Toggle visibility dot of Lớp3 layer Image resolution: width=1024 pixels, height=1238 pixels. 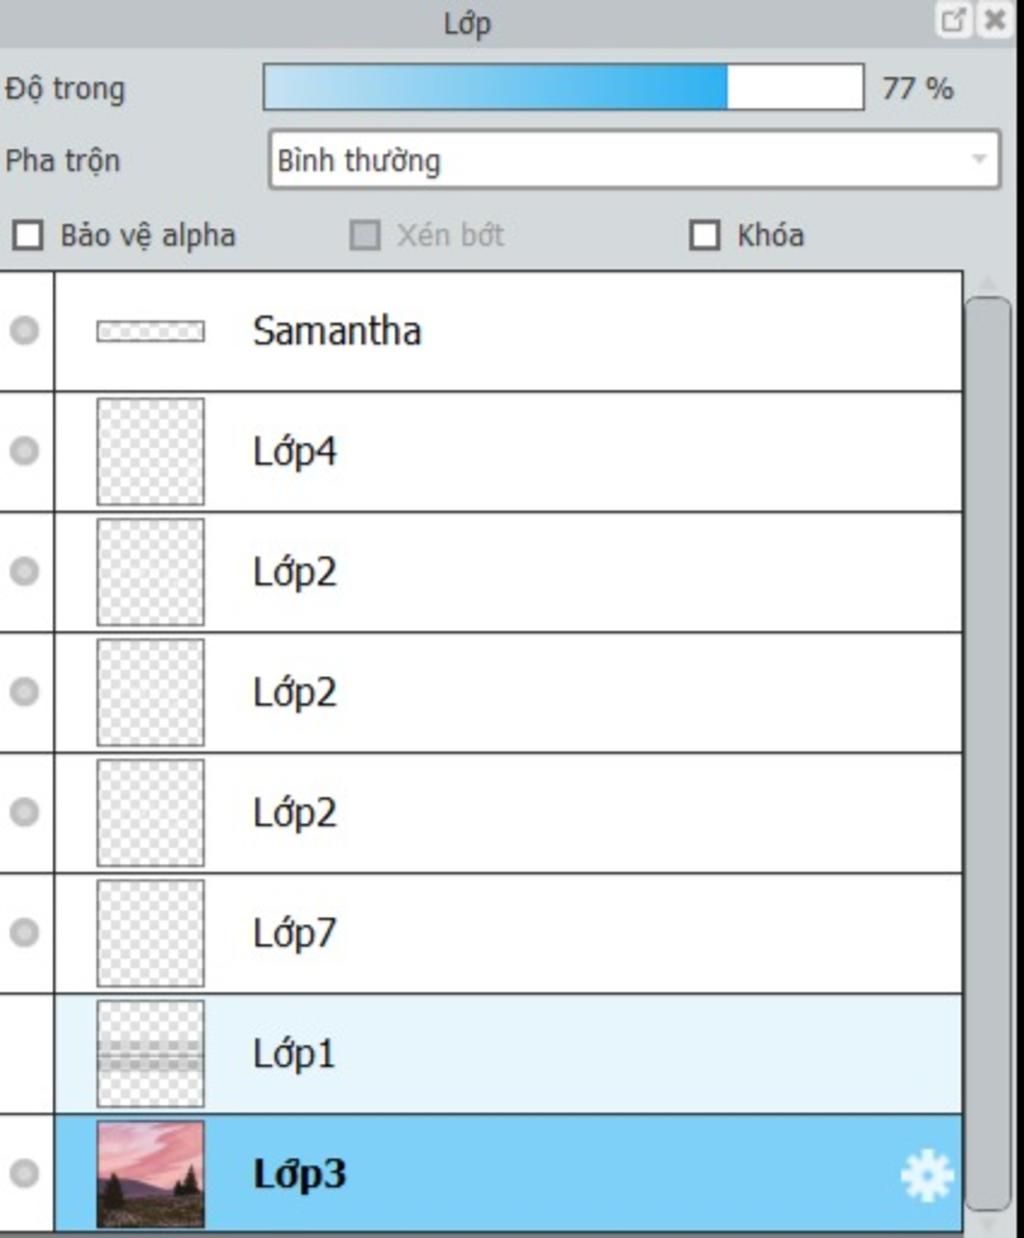tap(24, 1173)
